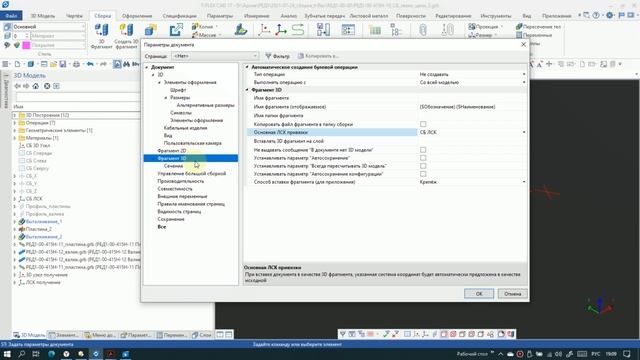Select Сечения in dialog tree

(173, 166)
